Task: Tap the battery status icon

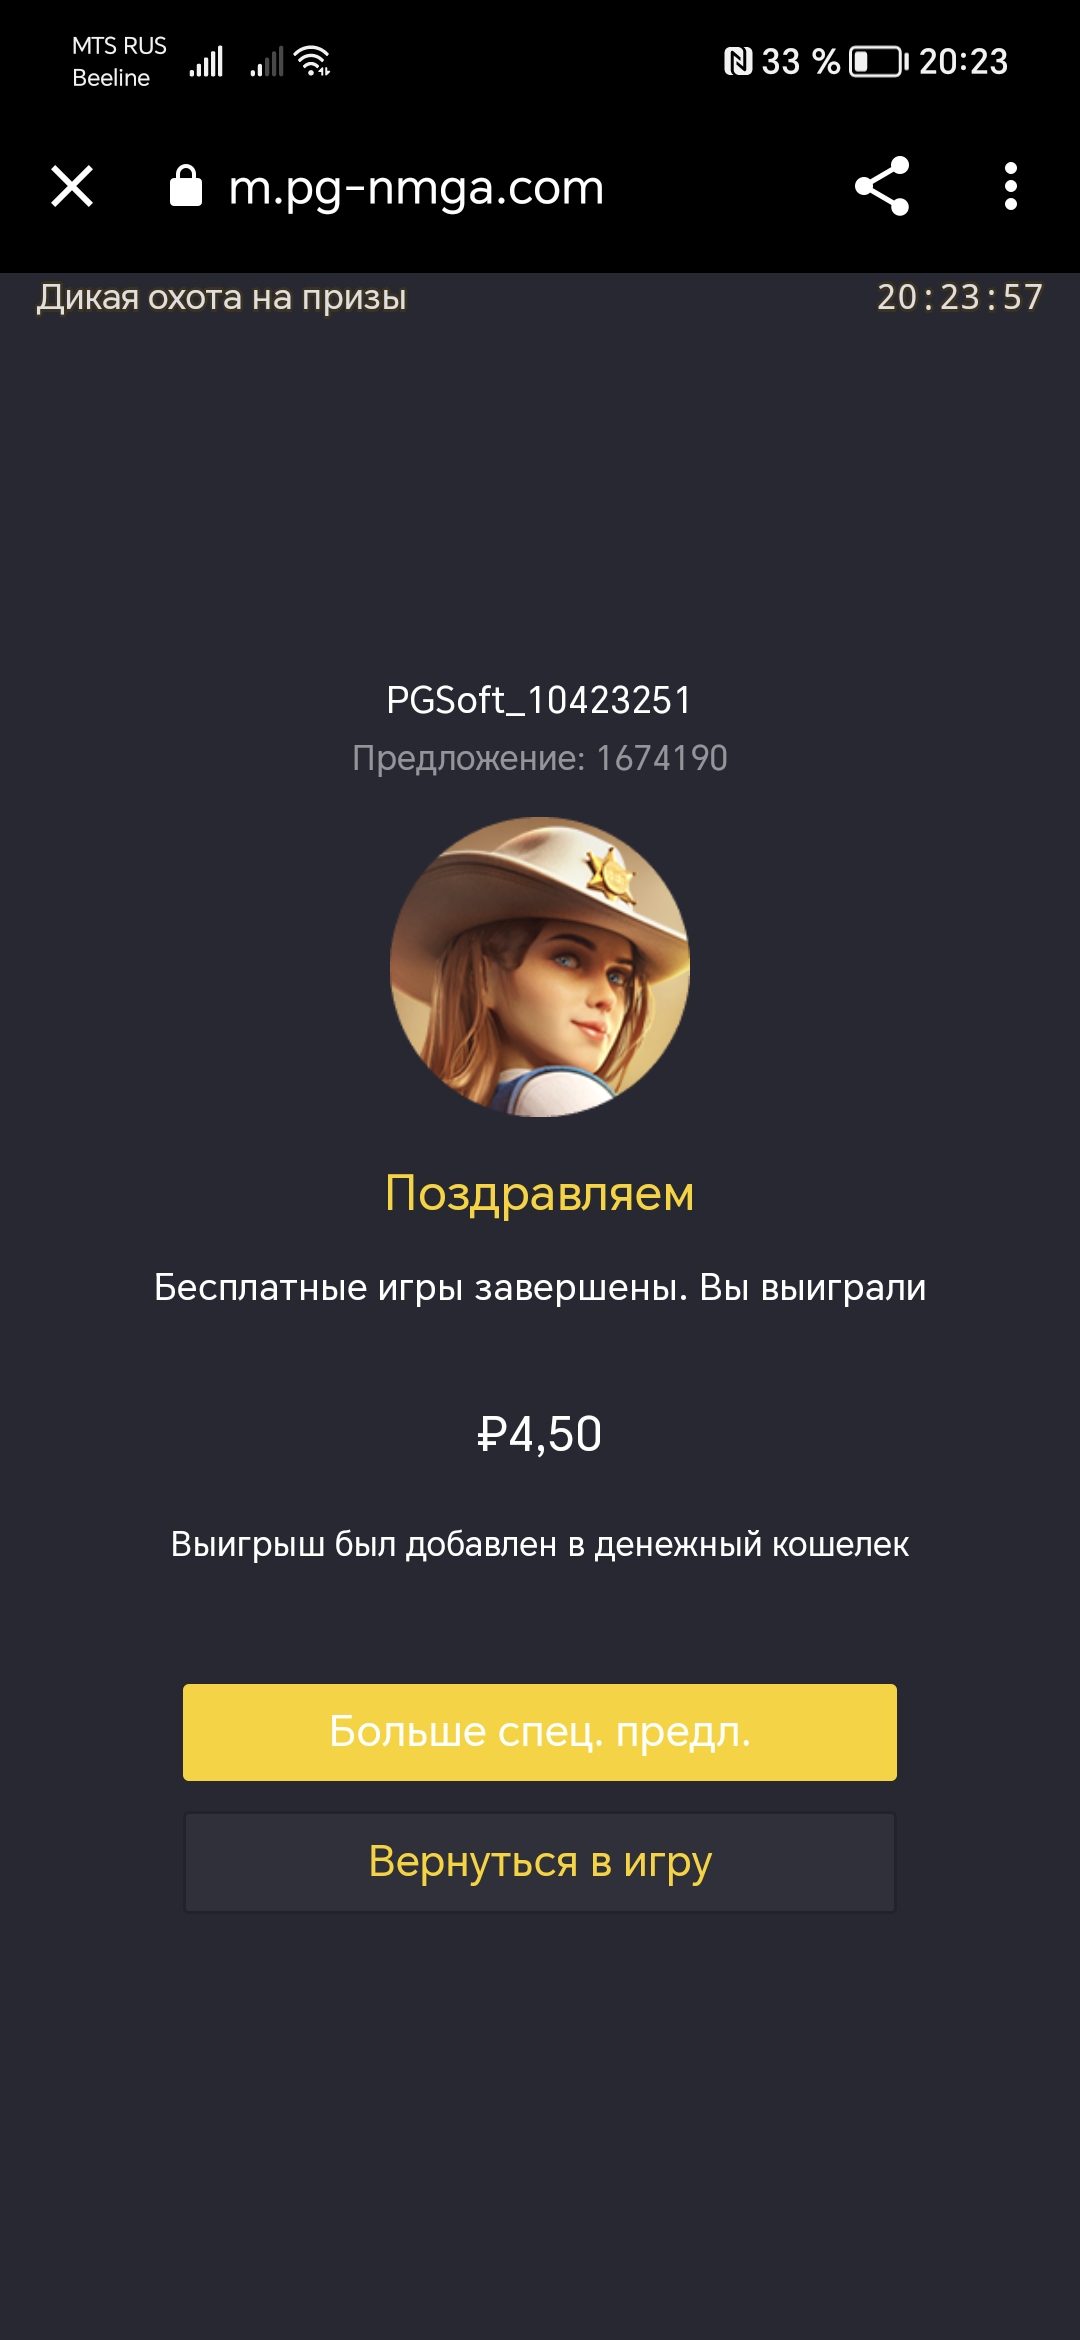Action: 879,62
